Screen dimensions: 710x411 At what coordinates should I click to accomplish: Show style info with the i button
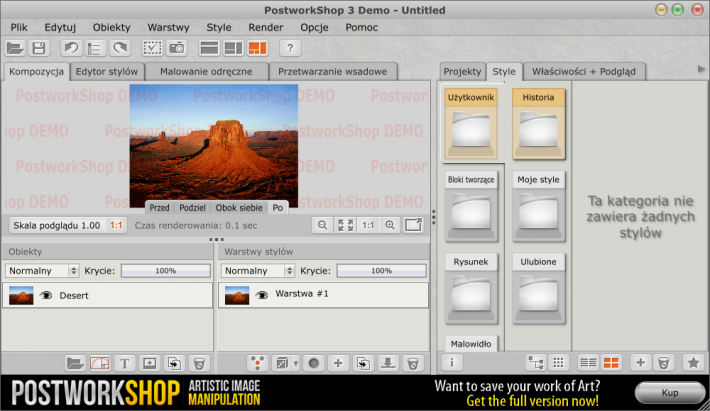pos(452,362)
